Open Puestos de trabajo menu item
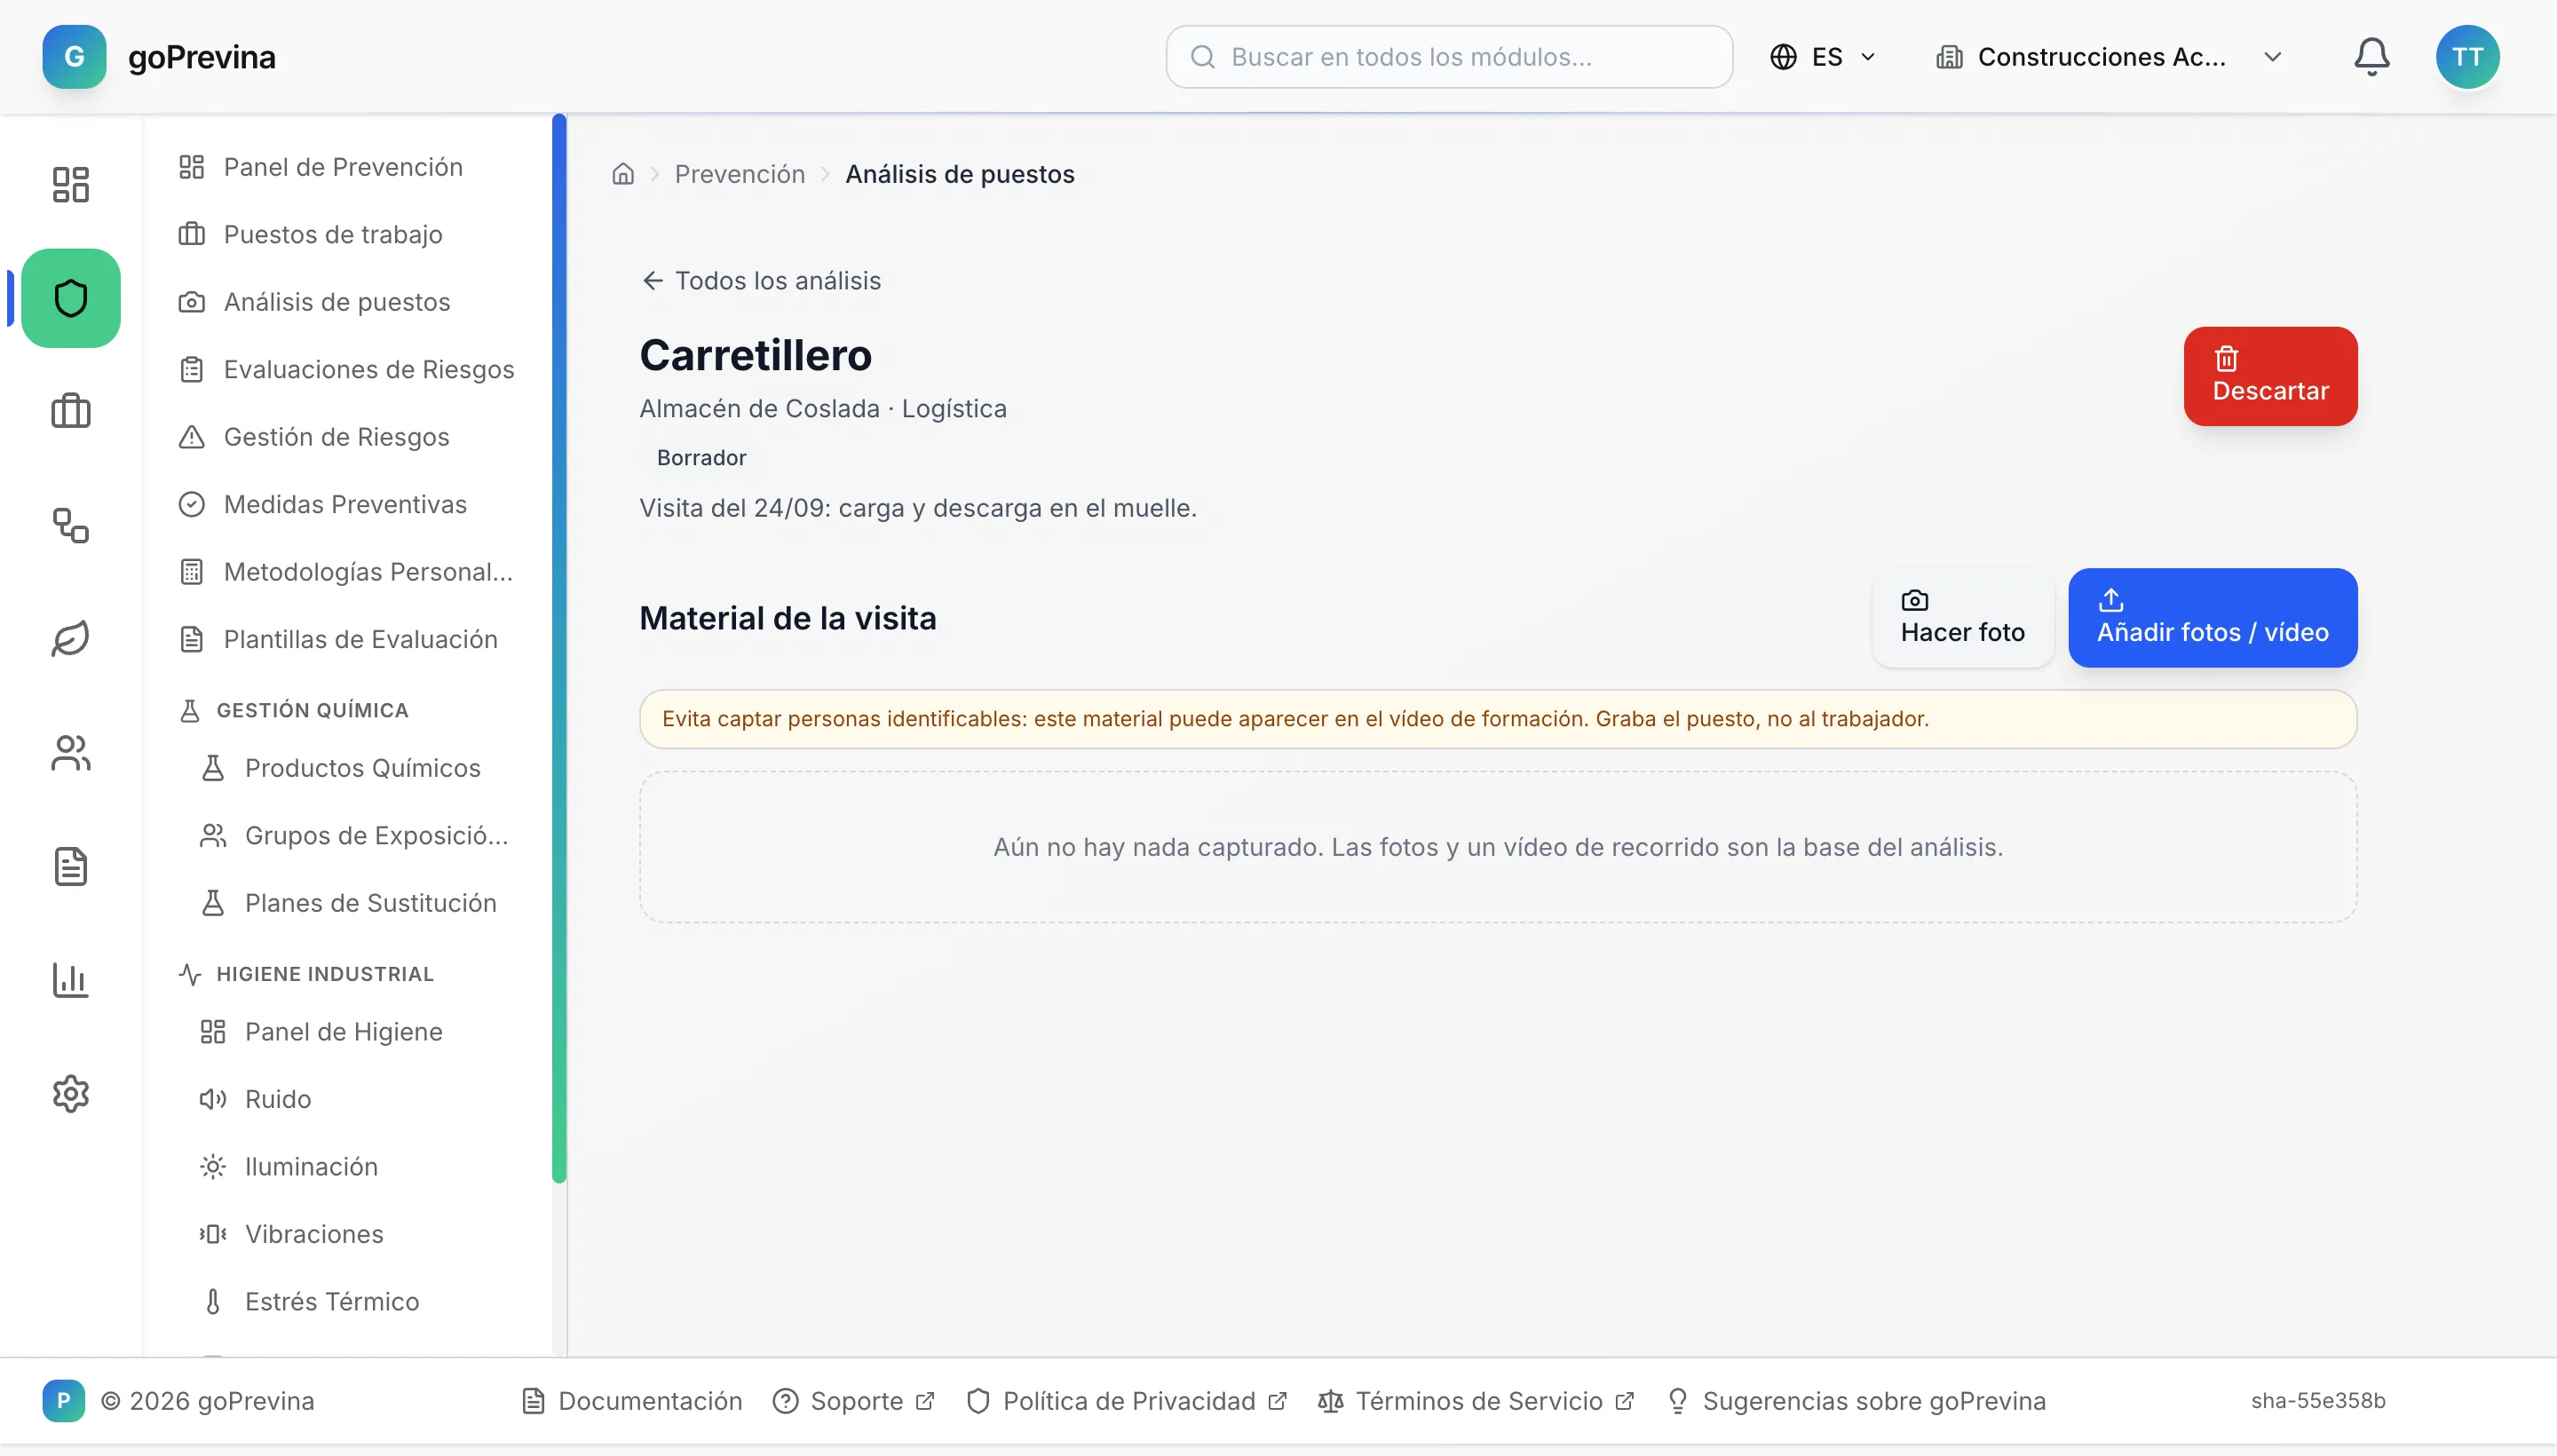 348,234
